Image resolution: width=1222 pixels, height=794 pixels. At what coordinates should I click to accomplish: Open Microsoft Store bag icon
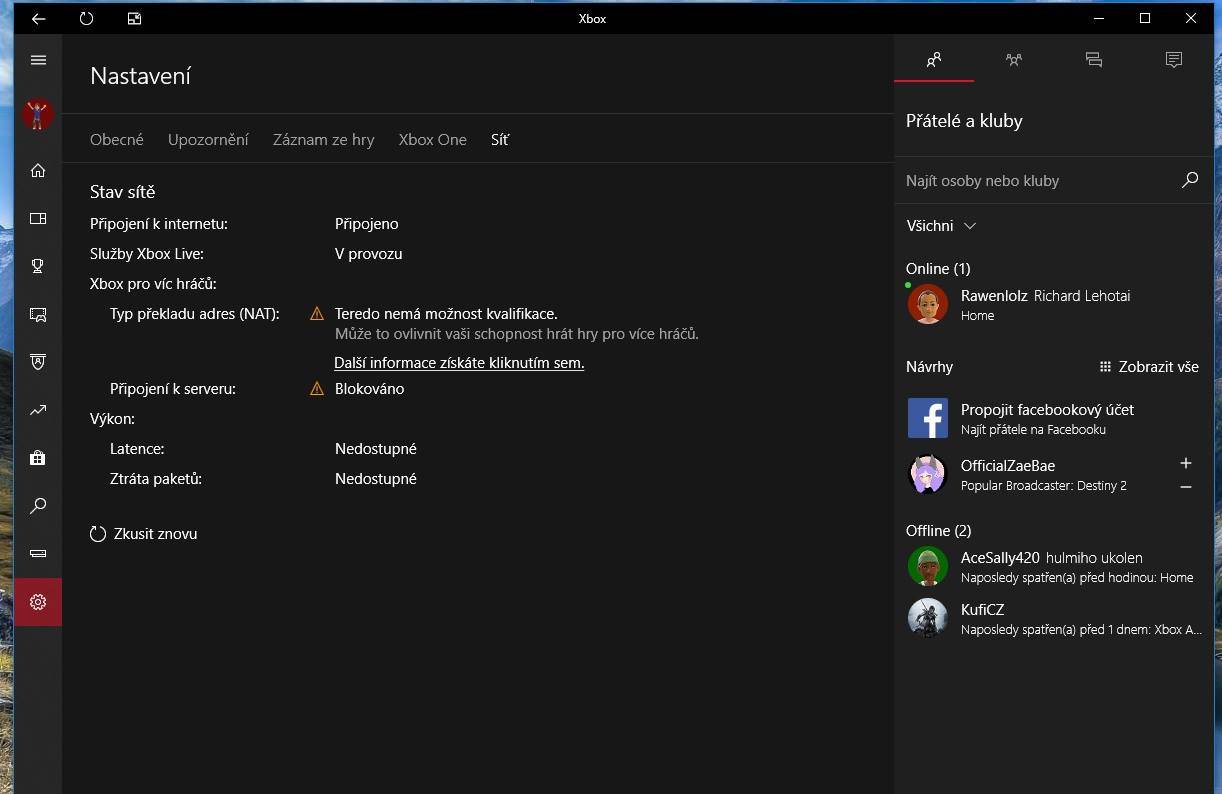click(x=38, y=458)
